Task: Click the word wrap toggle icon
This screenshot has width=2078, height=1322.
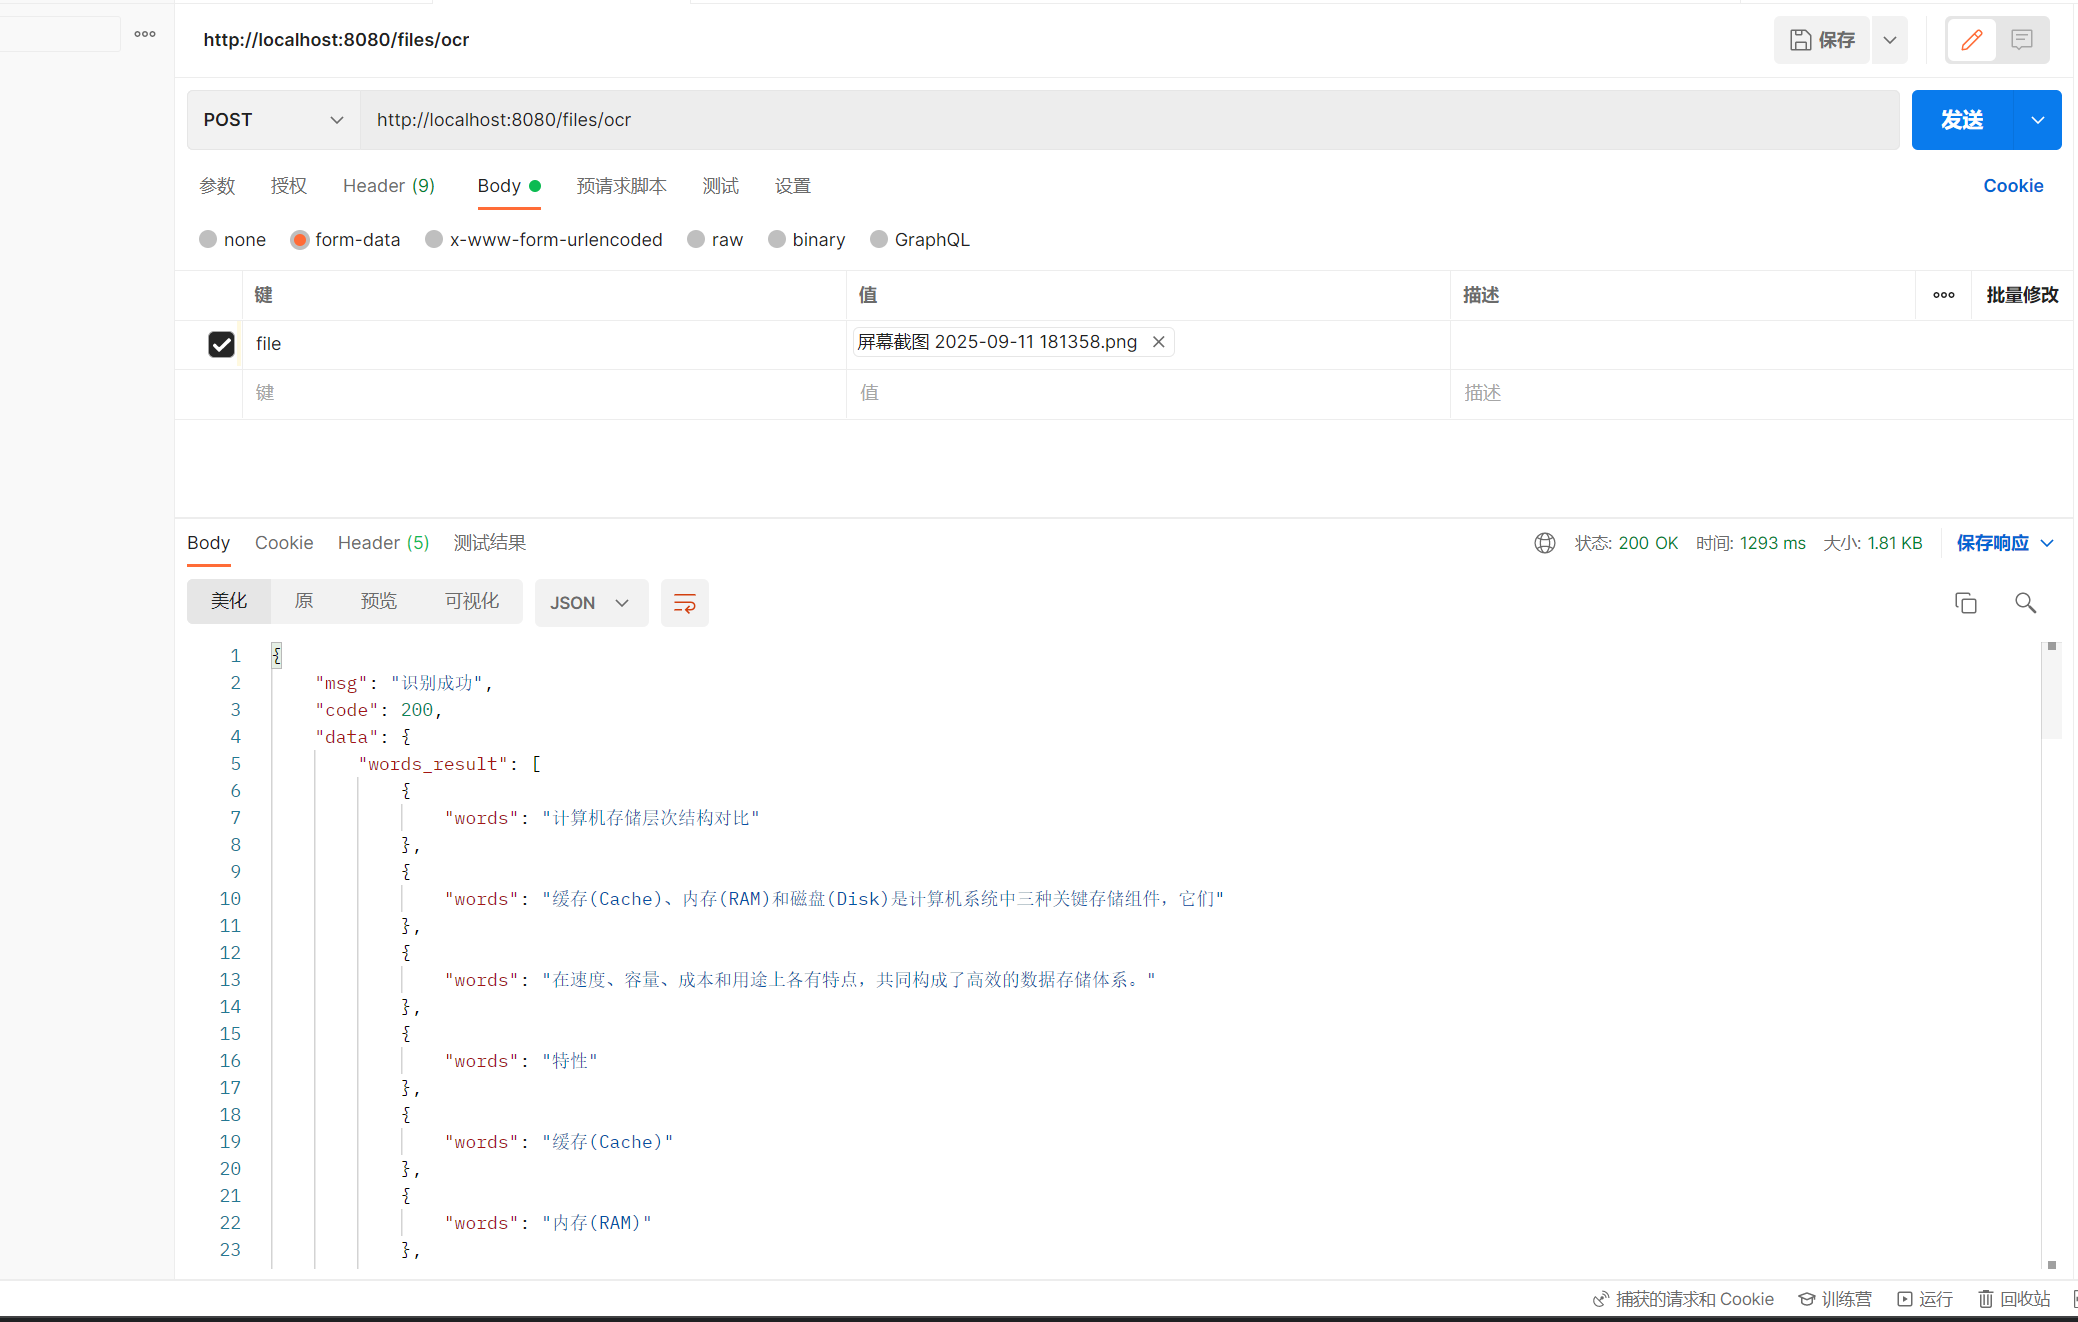Action: [x=684, y=603]
